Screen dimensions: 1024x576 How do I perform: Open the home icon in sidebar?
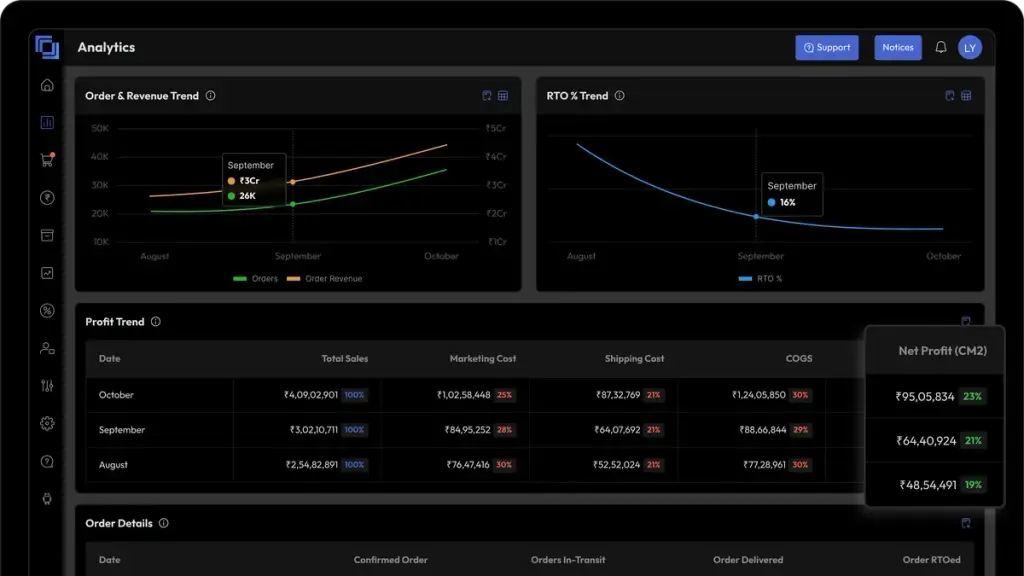47,85
